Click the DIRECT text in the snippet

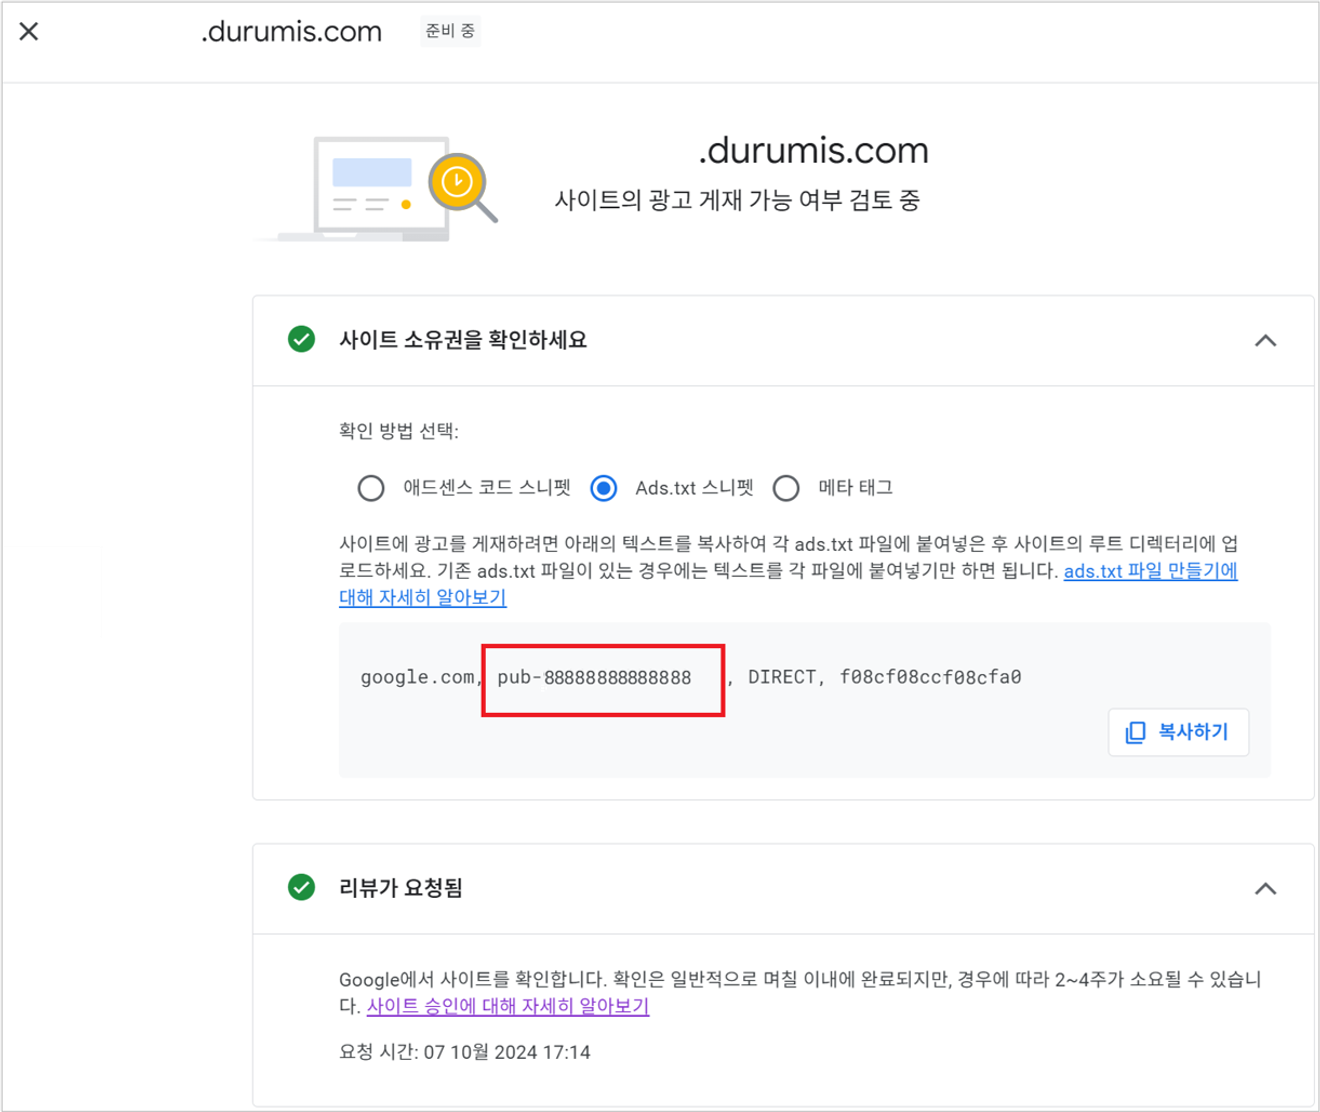coord(781,677)
